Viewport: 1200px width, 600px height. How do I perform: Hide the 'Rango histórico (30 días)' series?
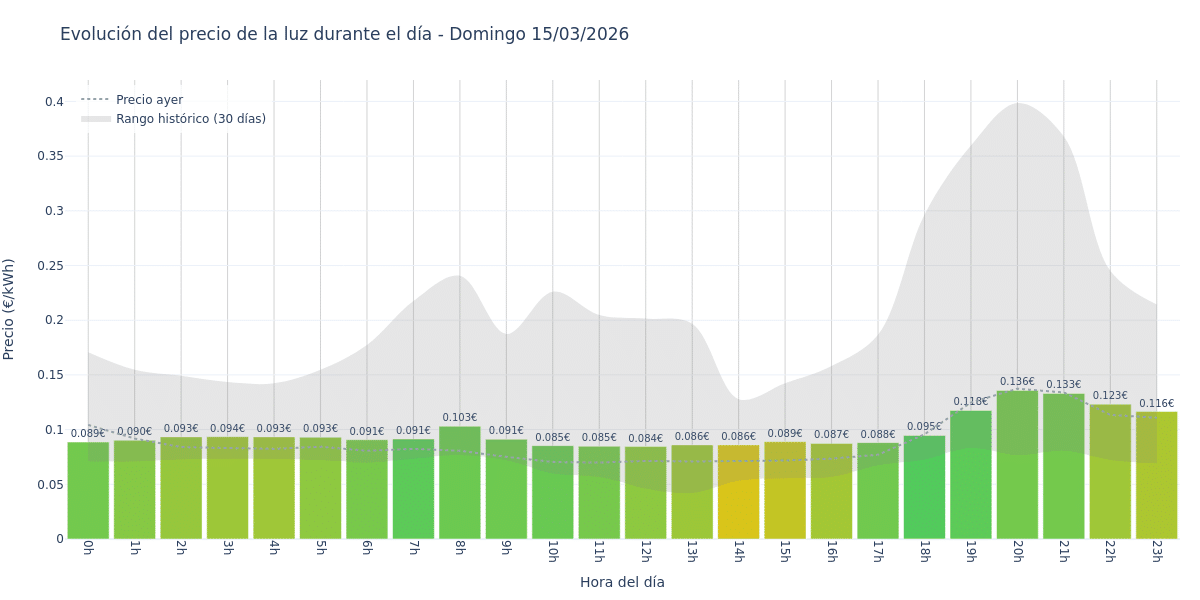pos(190,119)
